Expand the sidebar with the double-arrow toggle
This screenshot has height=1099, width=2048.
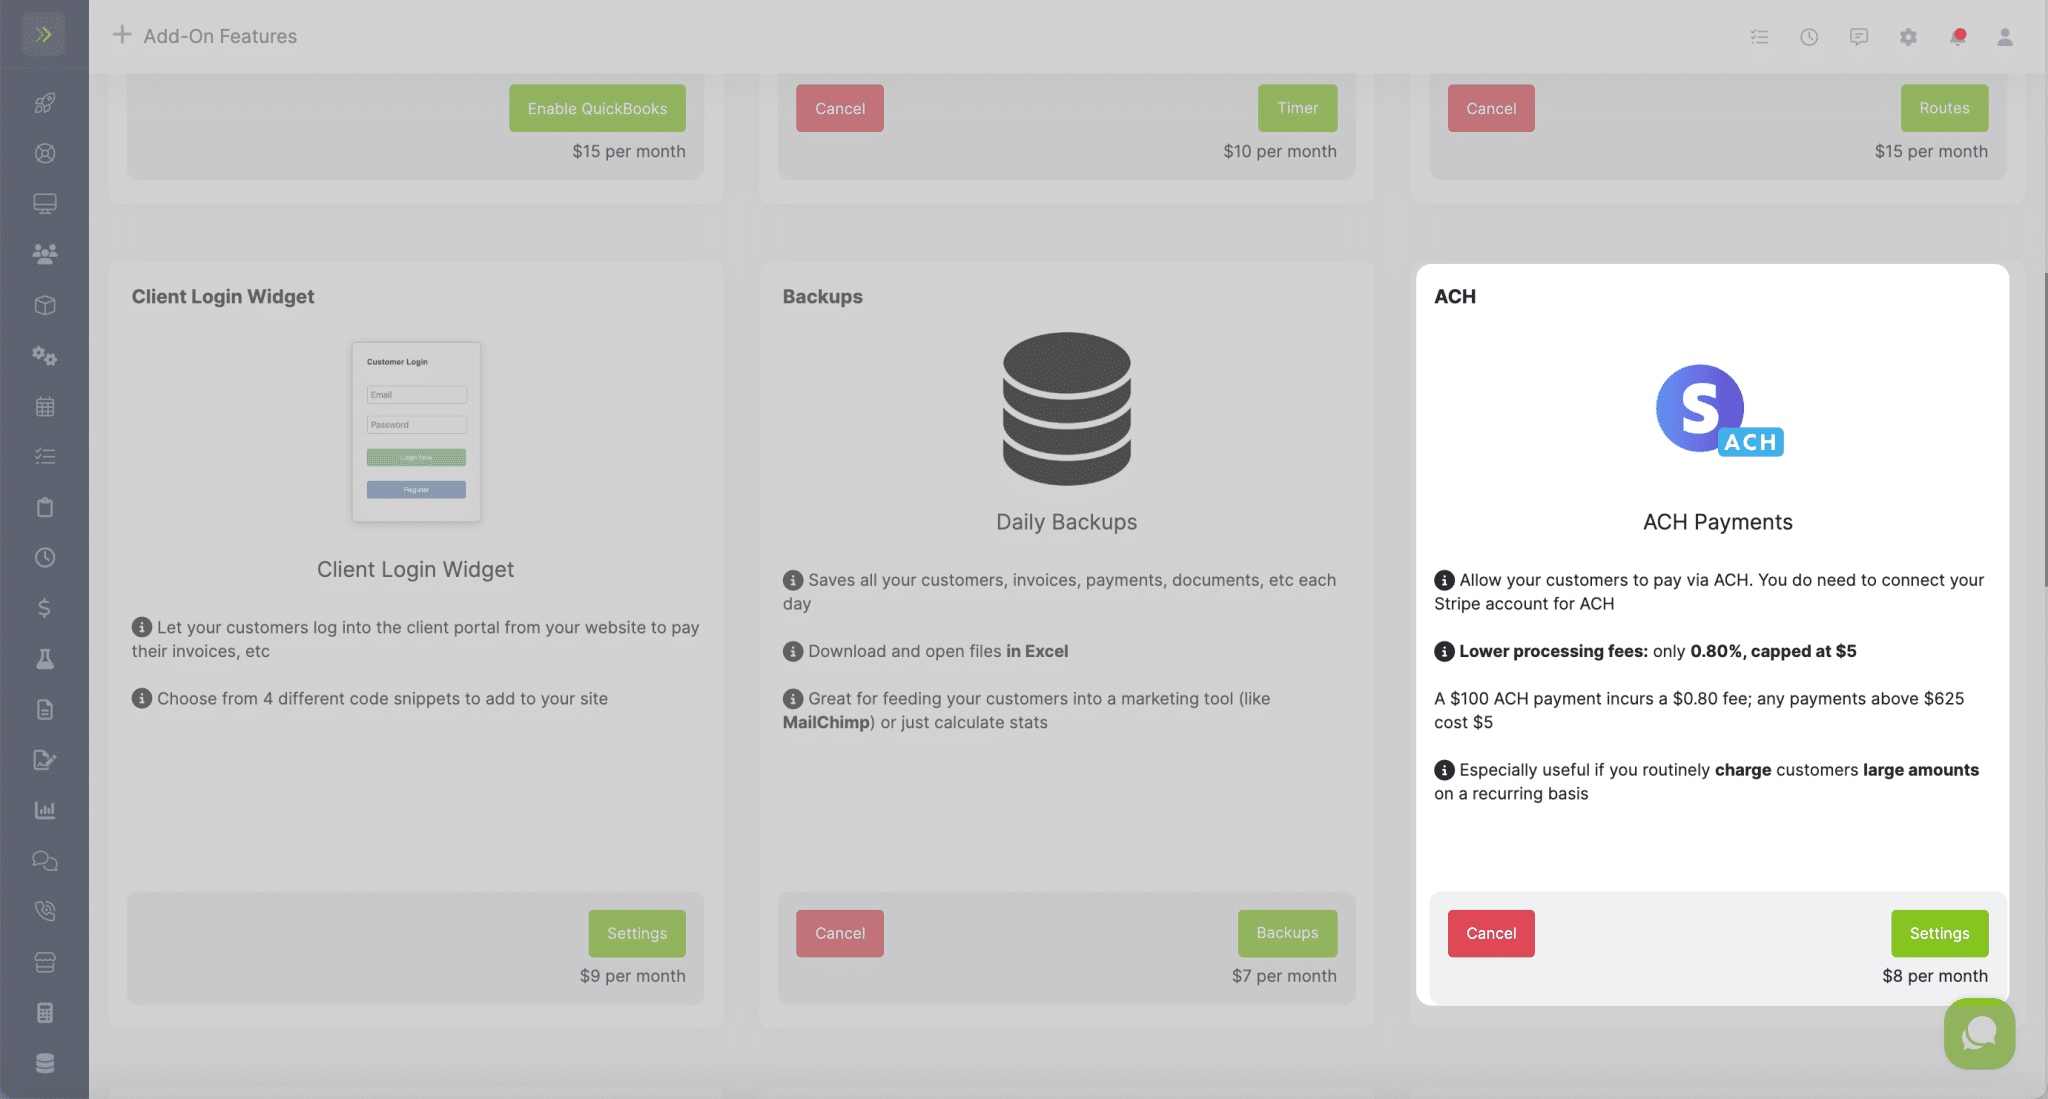pos(44,34)
